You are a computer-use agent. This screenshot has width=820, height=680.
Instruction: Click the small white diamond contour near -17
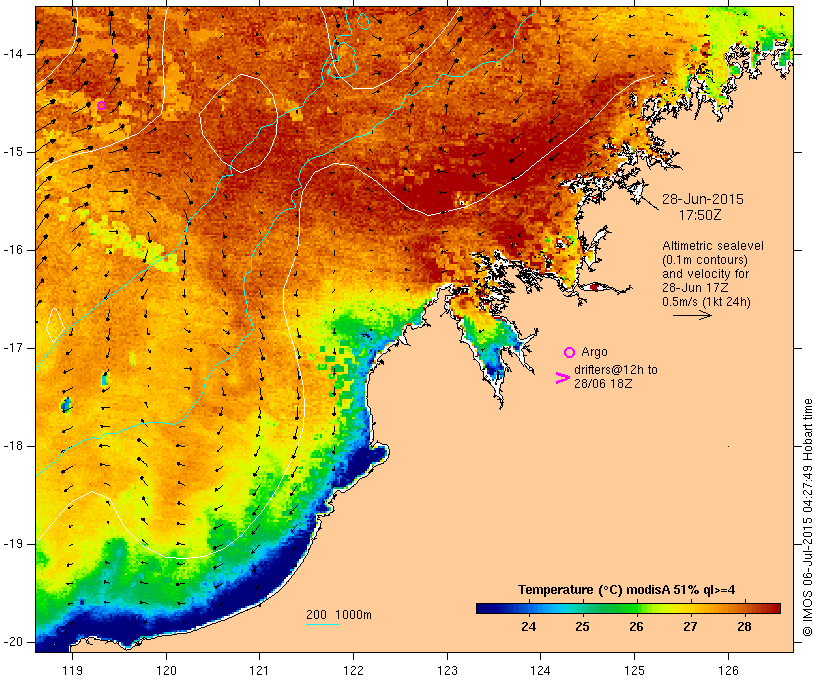pyautogui.click(x=55, y=325)
